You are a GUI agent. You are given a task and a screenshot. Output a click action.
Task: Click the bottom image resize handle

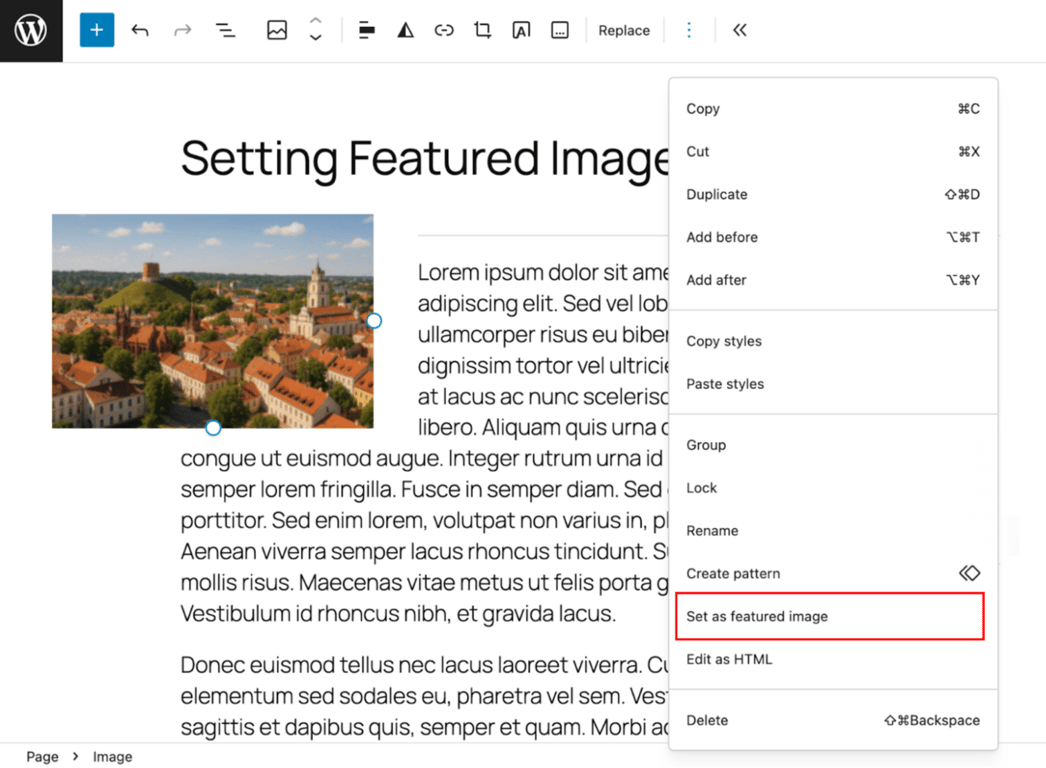click(x=213, y=427)
